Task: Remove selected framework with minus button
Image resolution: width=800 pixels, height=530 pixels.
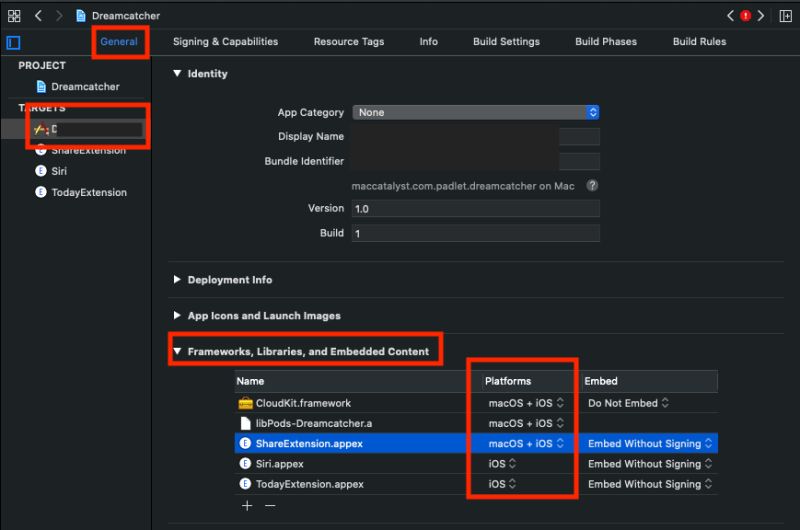Action: [270, 506]
